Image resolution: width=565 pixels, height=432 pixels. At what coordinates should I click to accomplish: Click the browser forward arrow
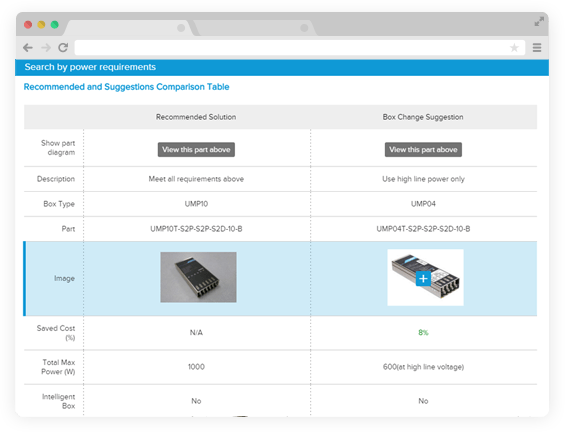(46, 48)
